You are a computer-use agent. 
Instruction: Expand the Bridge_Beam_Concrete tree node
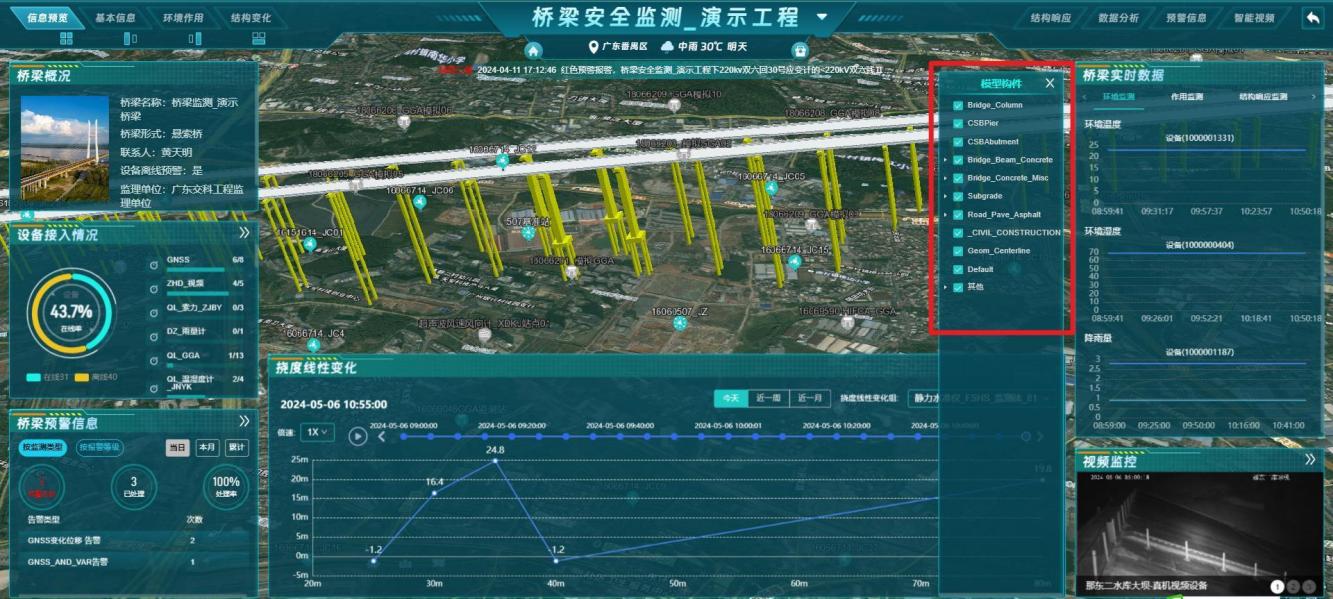tap(945, 160)
